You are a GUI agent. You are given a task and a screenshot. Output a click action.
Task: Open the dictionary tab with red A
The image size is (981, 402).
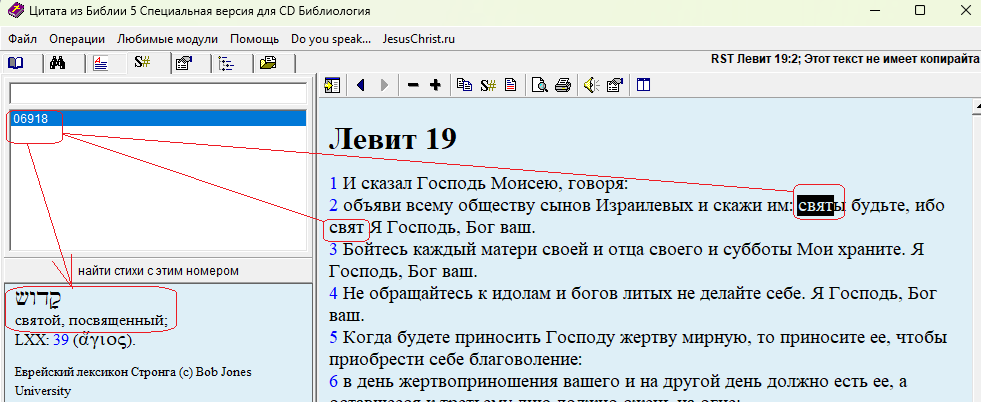(100, 63)
